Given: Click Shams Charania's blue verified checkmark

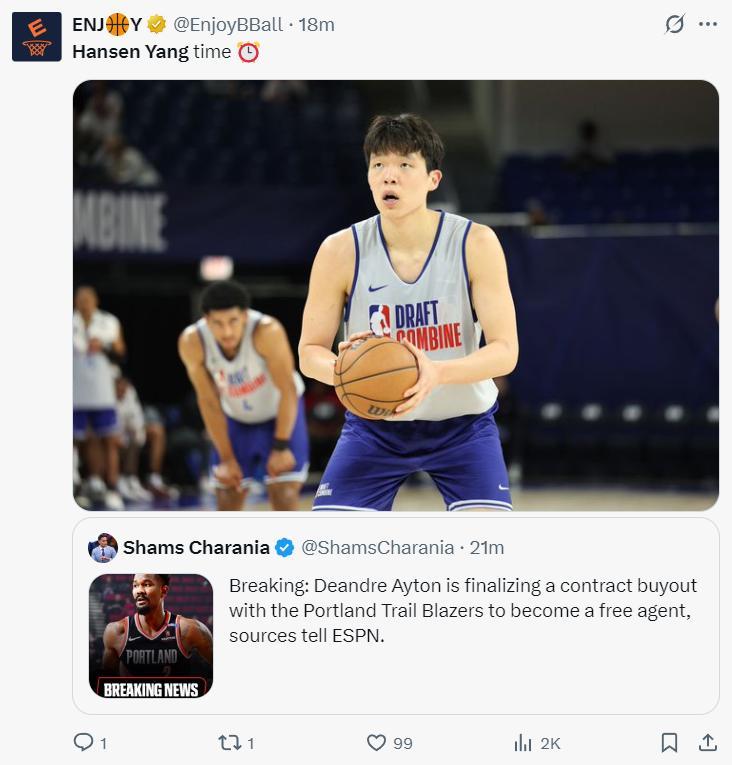Looking at the screenshot, I should 285,547.
